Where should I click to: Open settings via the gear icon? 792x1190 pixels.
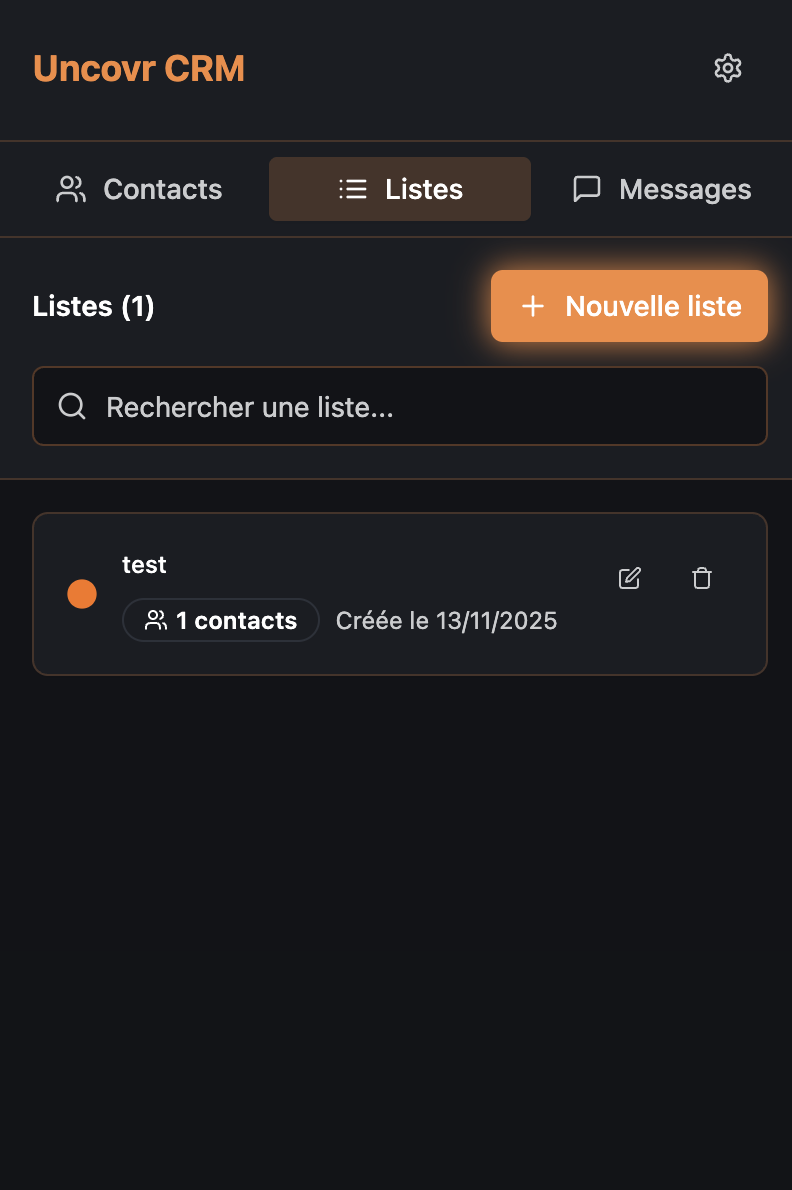click(x=728, y=68)
